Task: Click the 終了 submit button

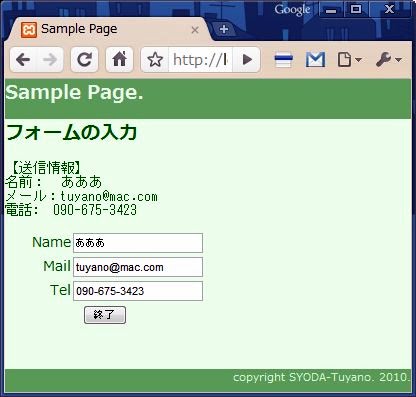Action: click(105, 315)
